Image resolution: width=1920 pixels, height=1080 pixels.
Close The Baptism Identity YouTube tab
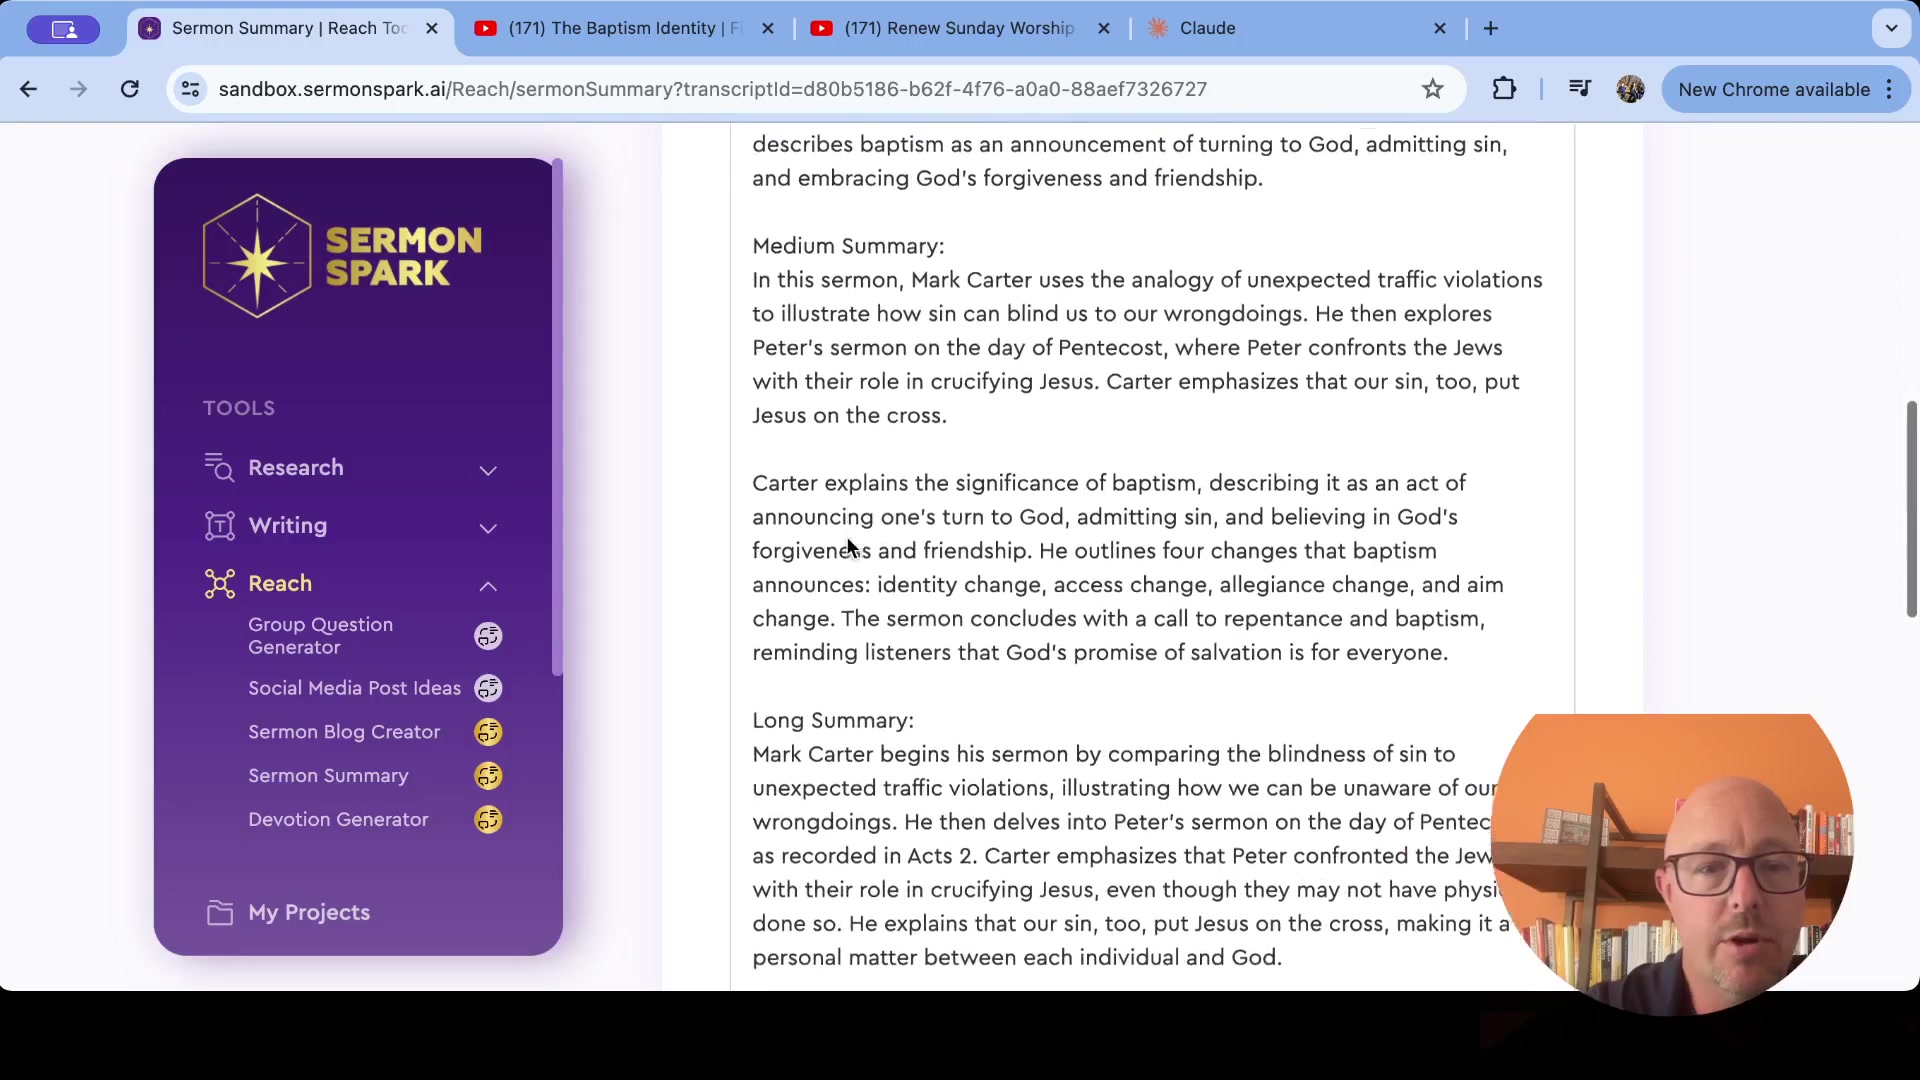[x=768, y=28]
